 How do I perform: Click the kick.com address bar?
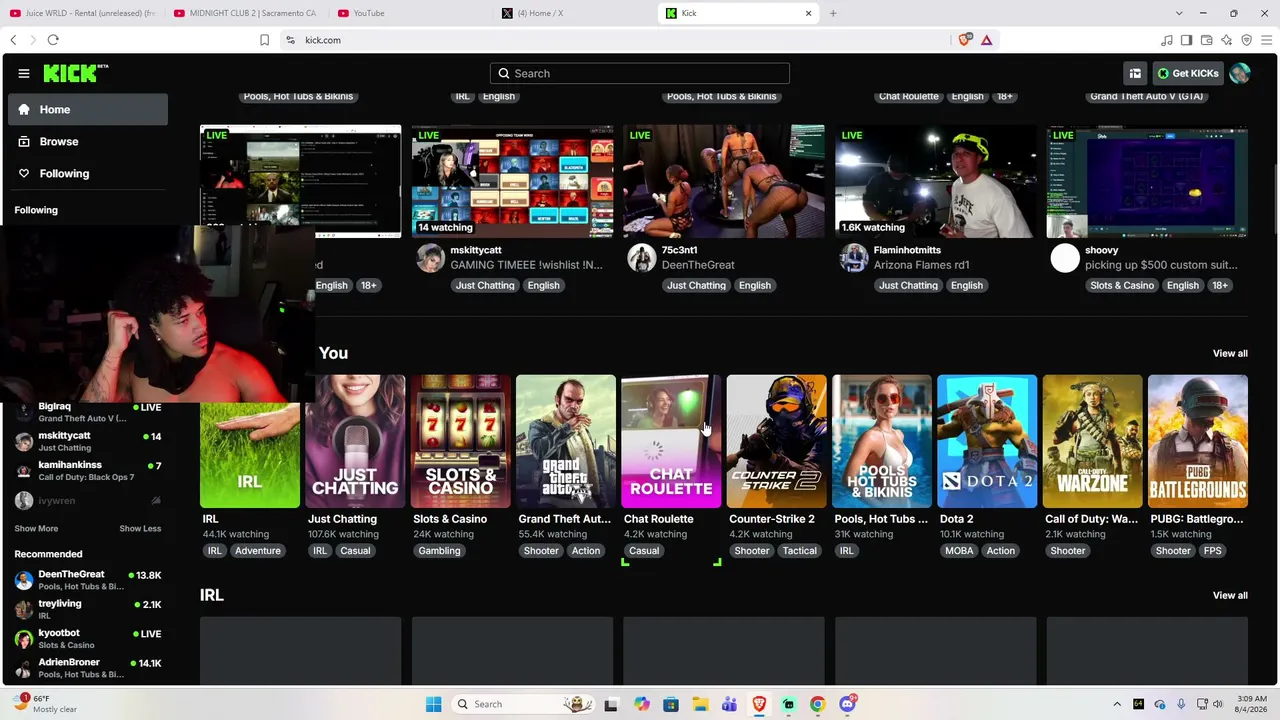615,40
